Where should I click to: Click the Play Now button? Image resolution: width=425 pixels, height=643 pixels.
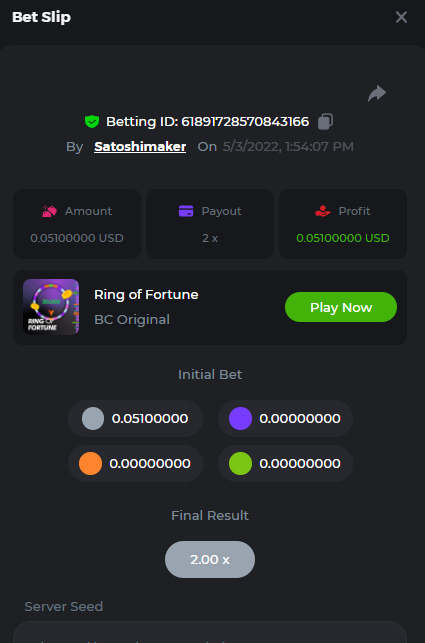[x=341, y=307]
